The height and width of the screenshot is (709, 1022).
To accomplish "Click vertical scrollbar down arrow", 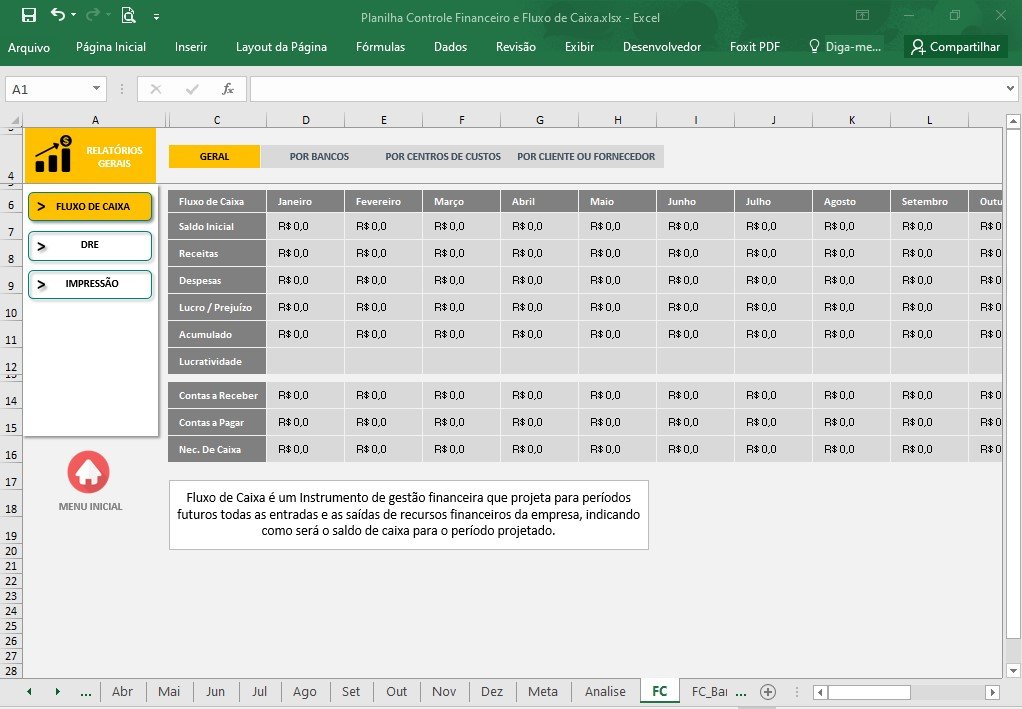I will coord(1013,671).
